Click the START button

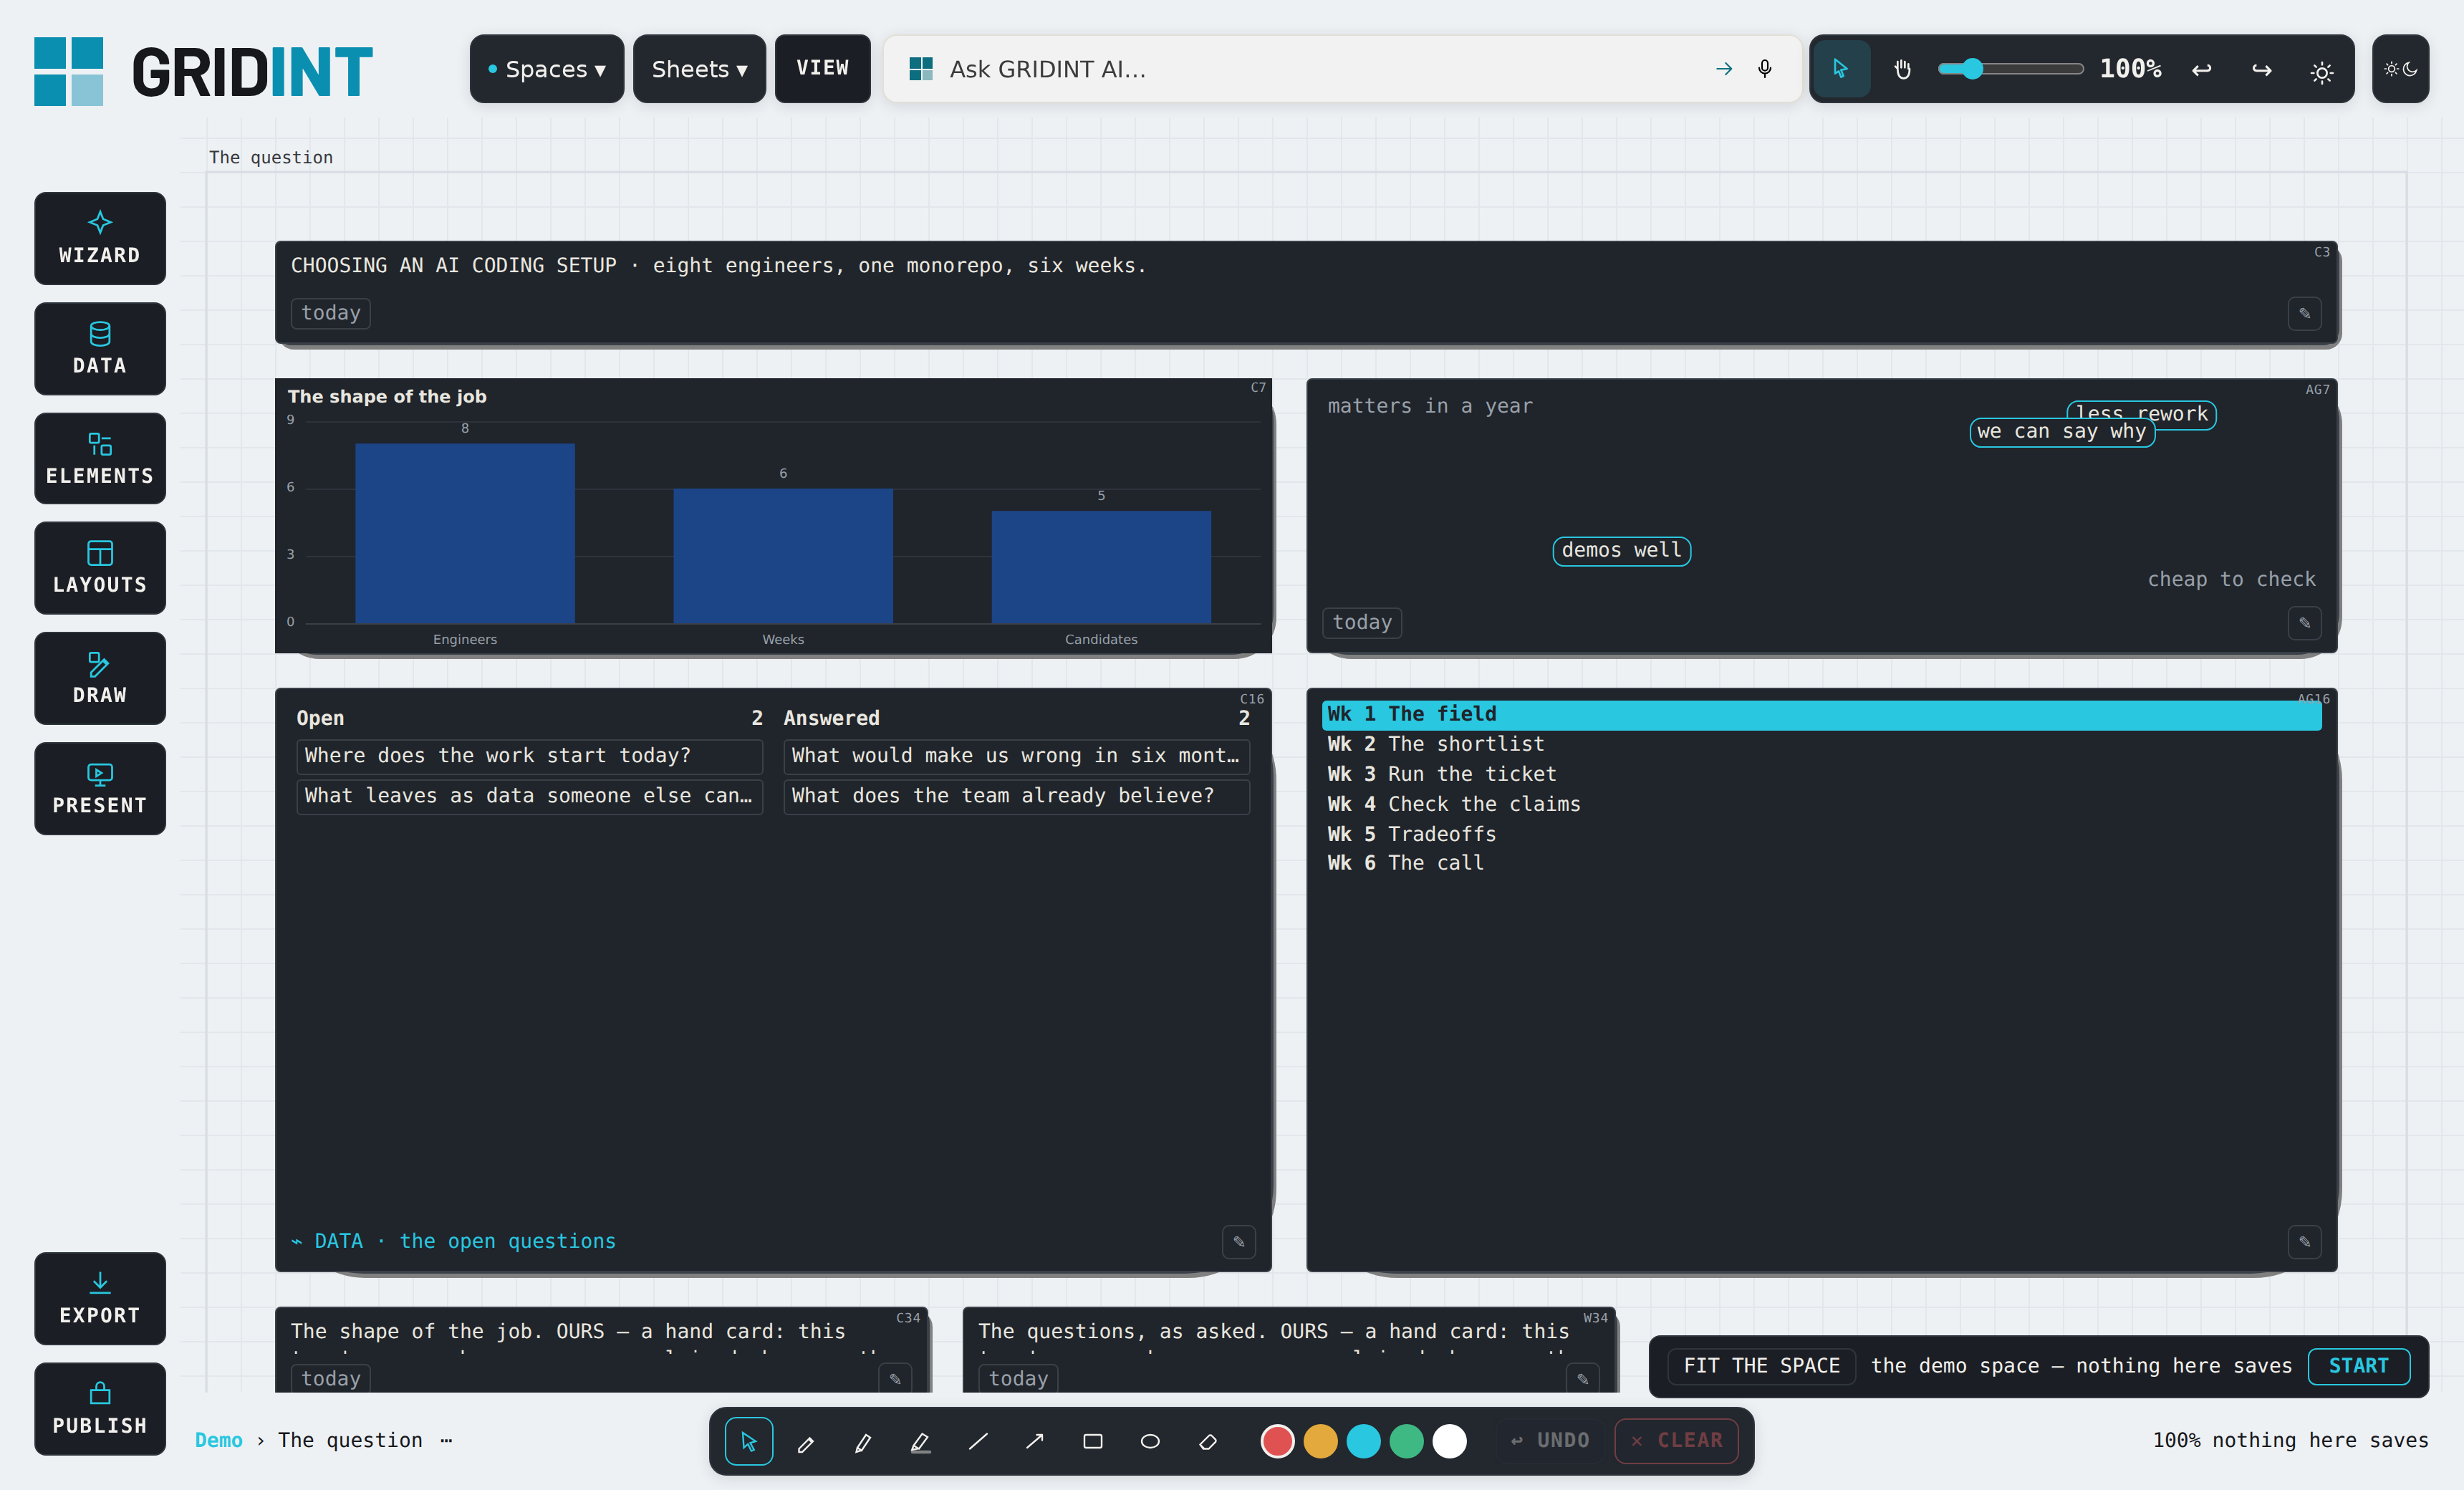click(x=2358, y=1366)
